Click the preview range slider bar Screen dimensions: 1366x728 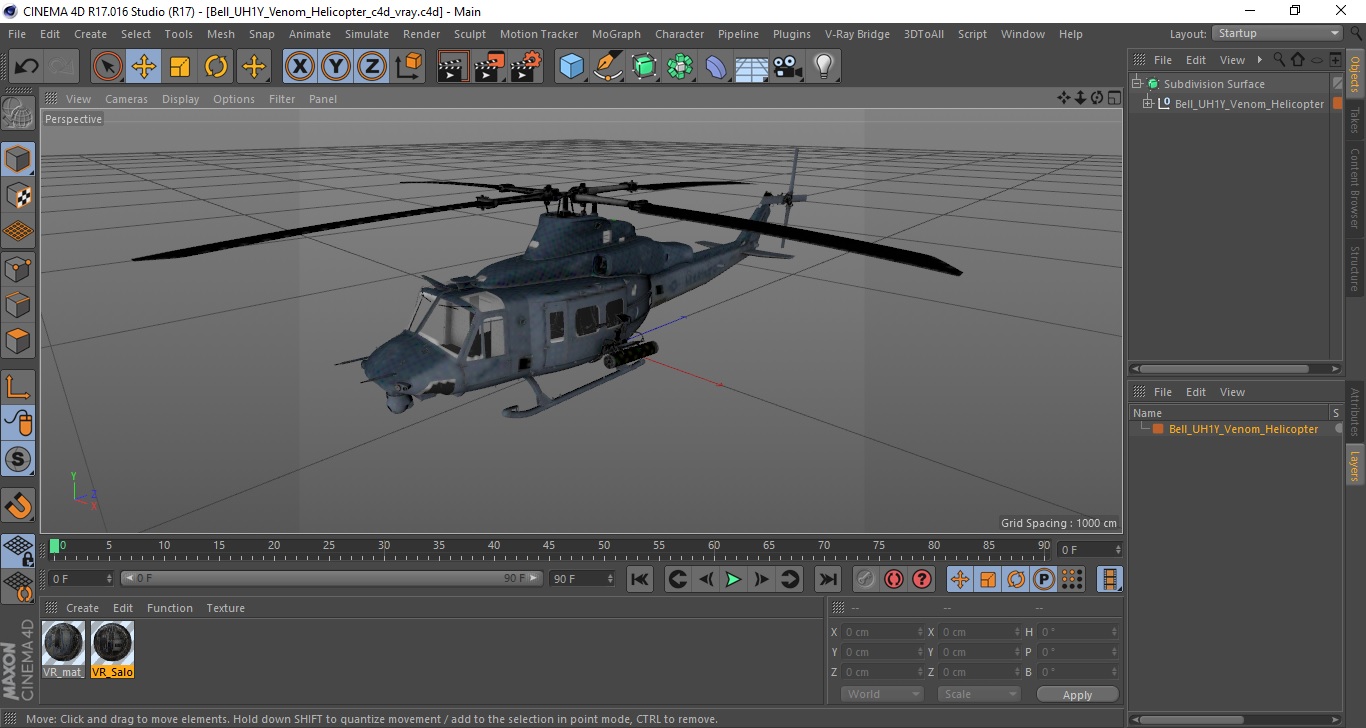pyautogui.click(x=332, y=578)
